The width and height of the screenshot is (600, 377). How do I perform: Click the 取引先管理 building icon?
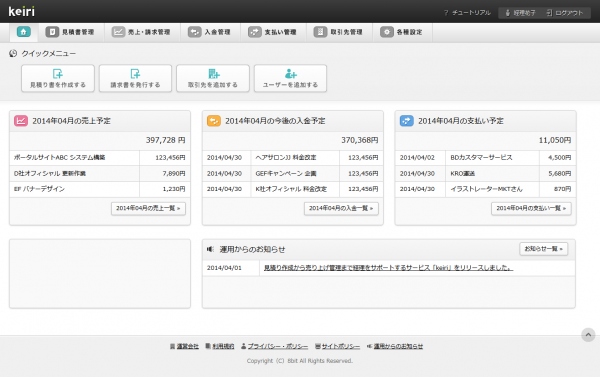320,32
